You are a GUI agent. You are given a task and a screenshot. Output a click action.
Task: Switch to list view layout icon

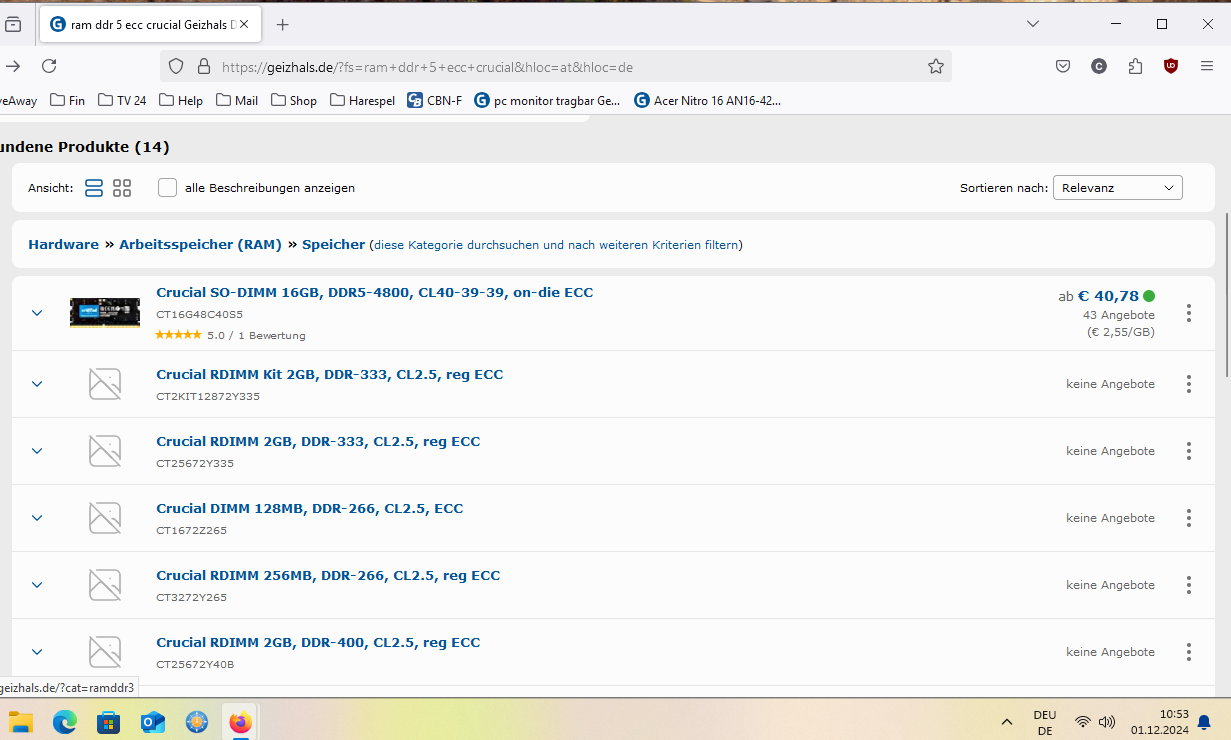(94, 188)
